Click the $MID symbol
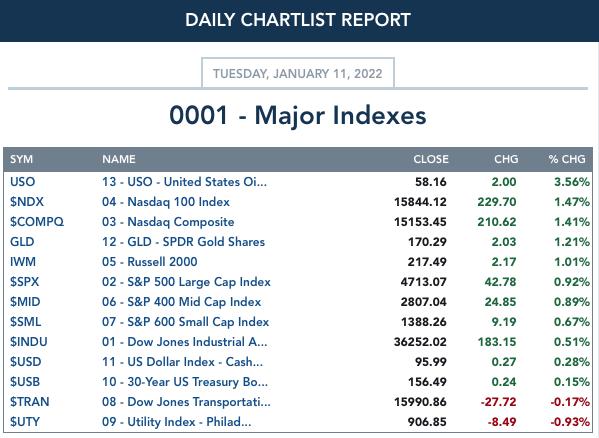599x438 pixels. click(x=25, y=302)
